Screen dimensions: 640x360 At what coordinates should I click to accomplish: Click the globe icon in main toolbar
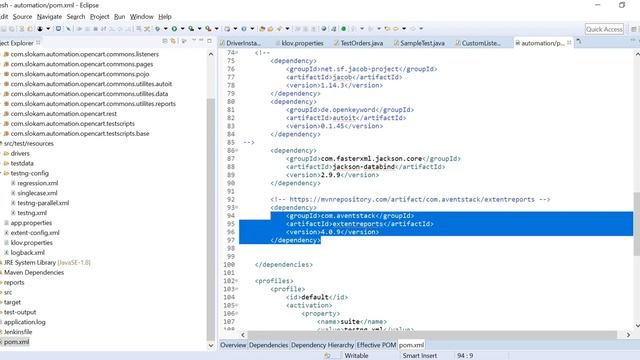point(324,29)
